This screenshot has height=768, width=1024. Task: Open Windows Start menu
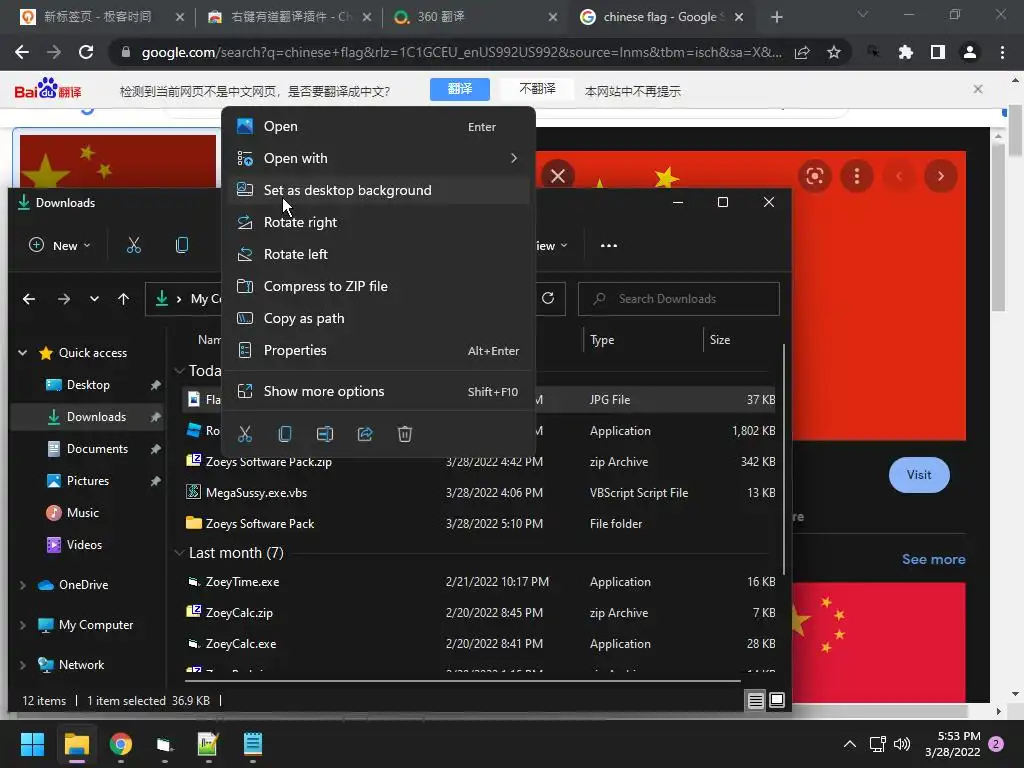click(33, 744)
